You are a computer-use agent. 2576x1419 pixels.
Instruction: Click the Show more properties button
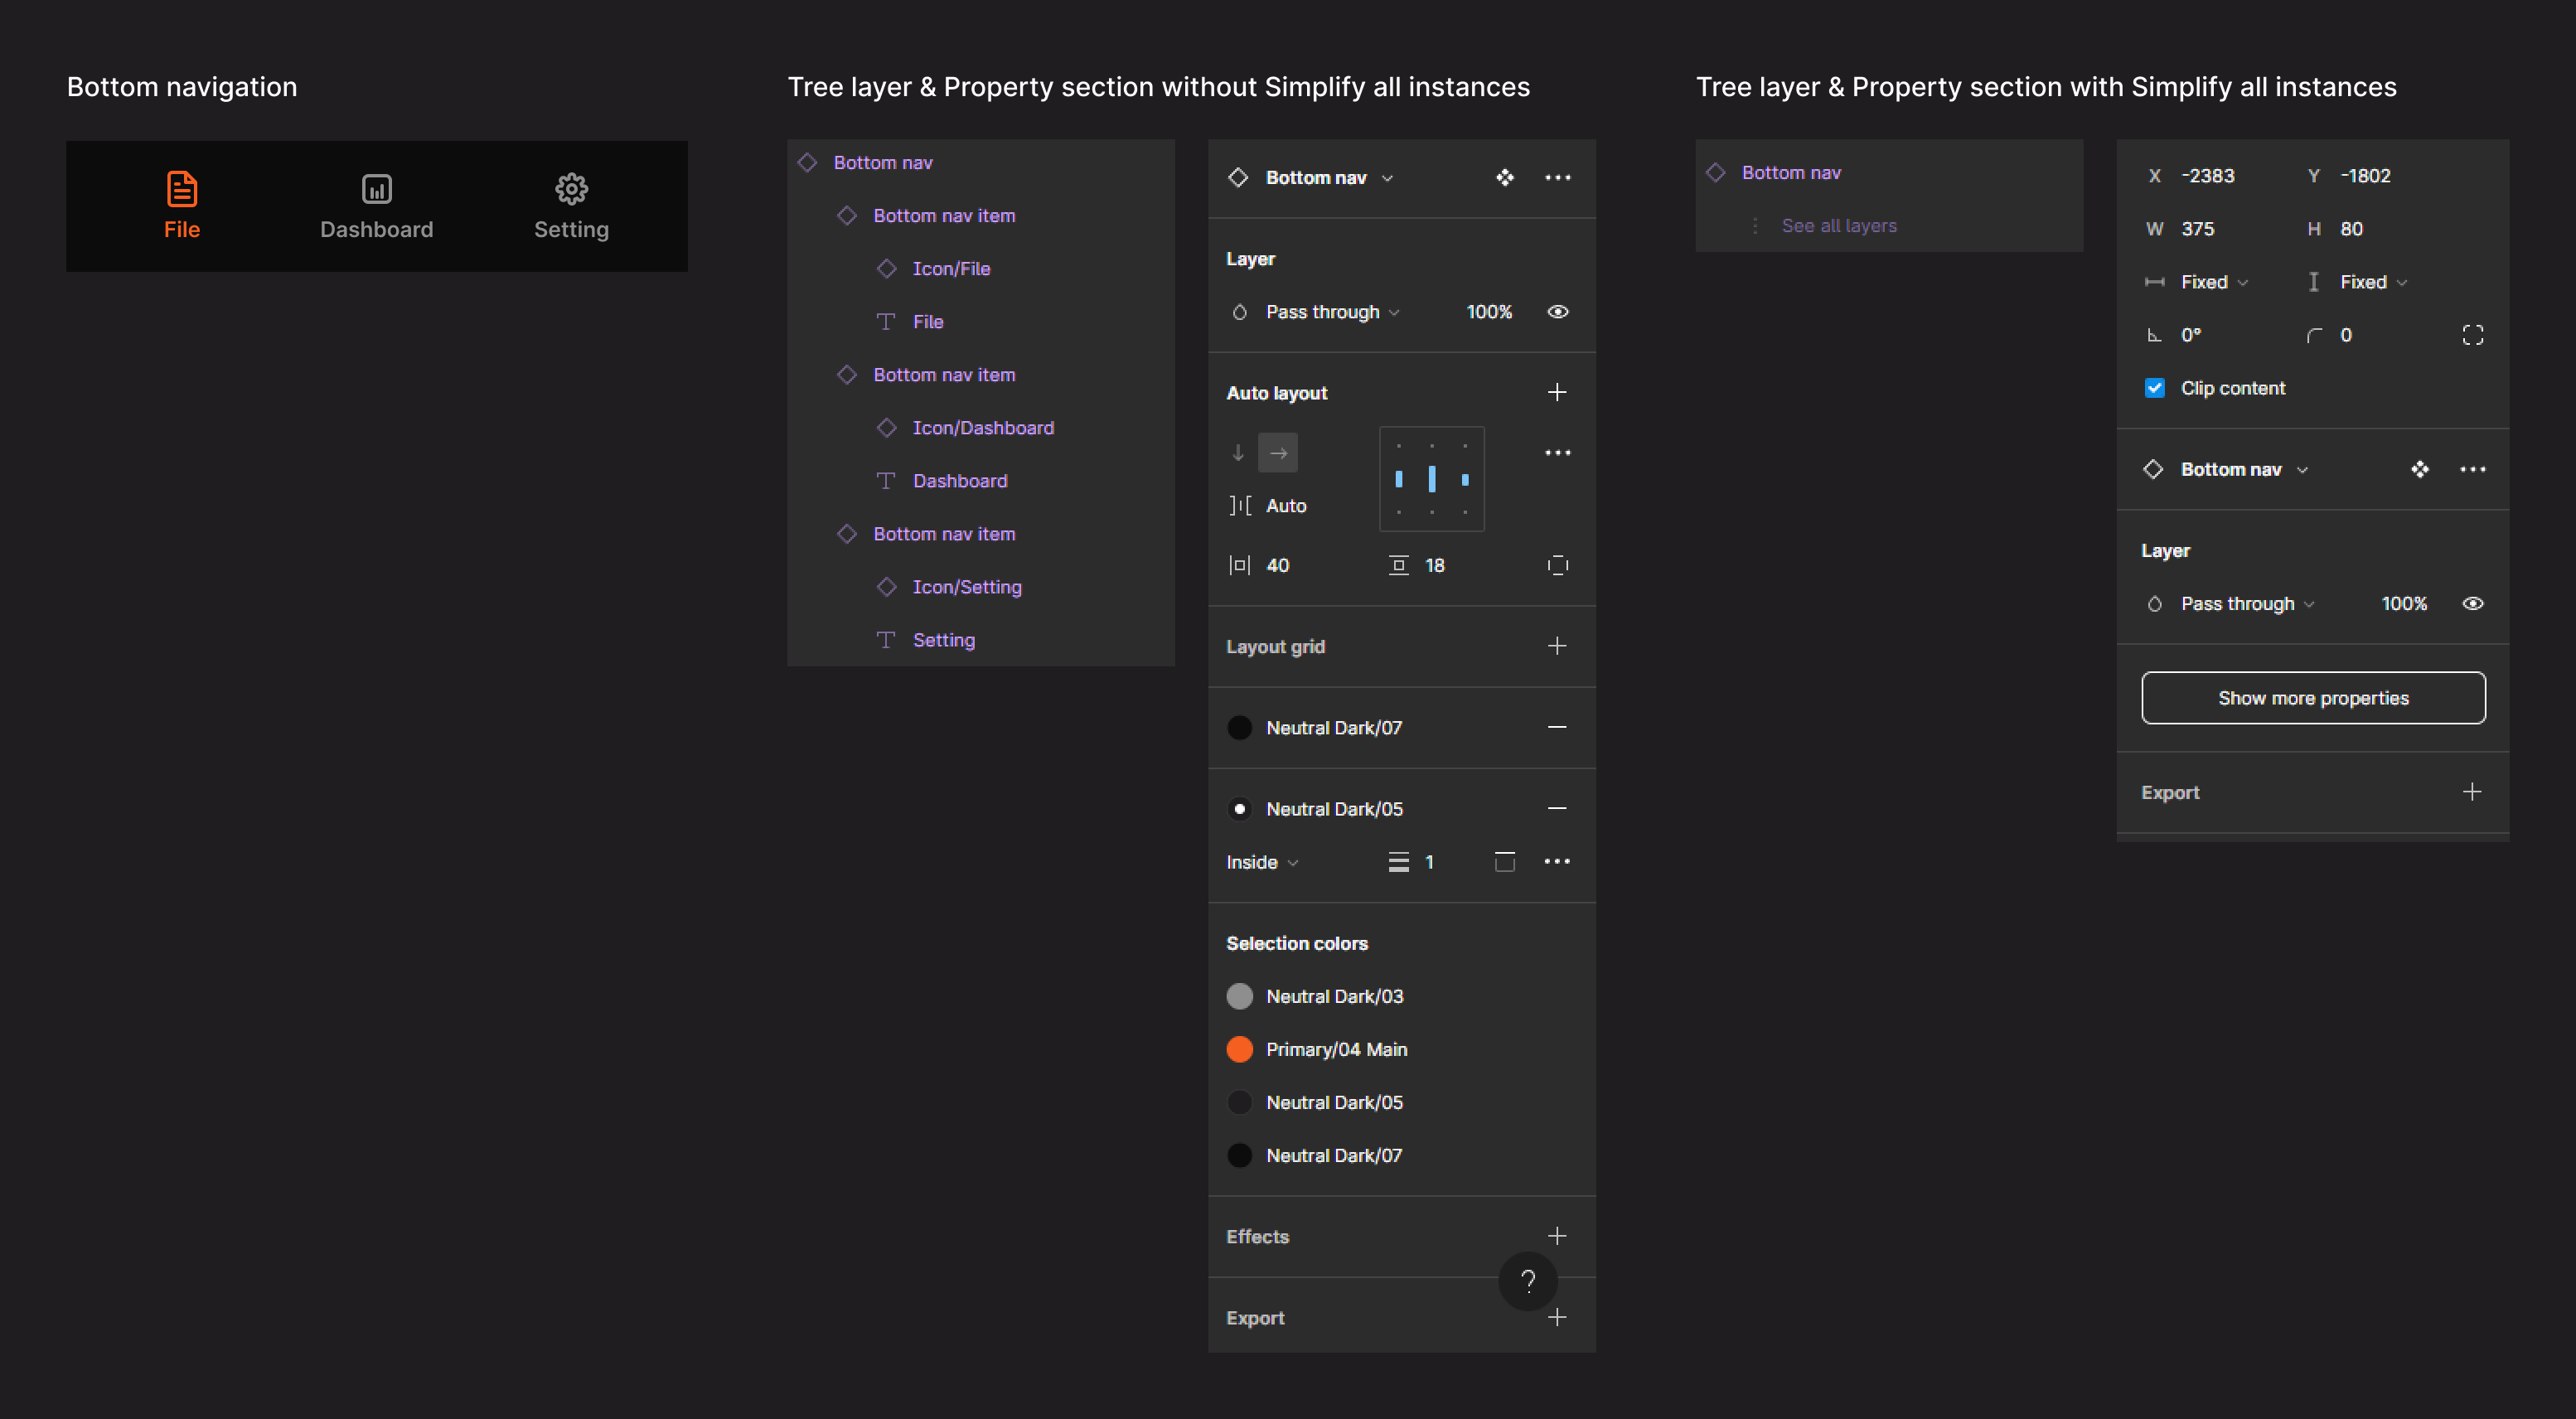click(2313, 697)
